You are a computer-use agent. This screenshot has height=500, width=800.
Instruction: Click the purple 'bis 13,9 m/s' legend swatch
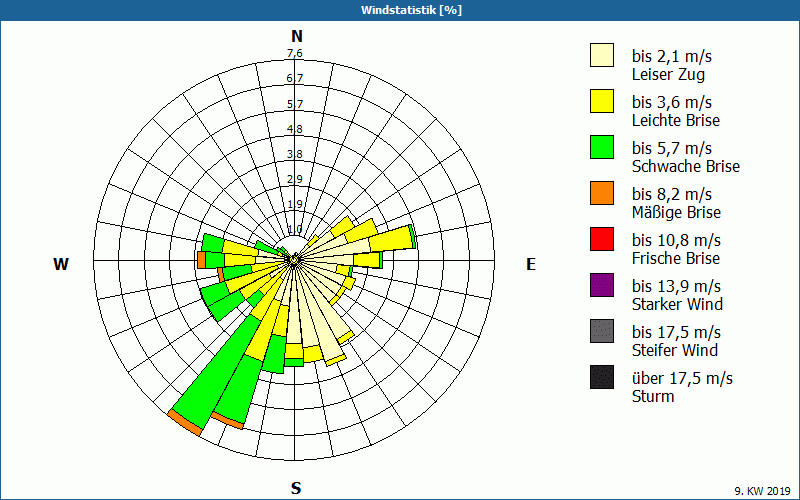(602, 285)
